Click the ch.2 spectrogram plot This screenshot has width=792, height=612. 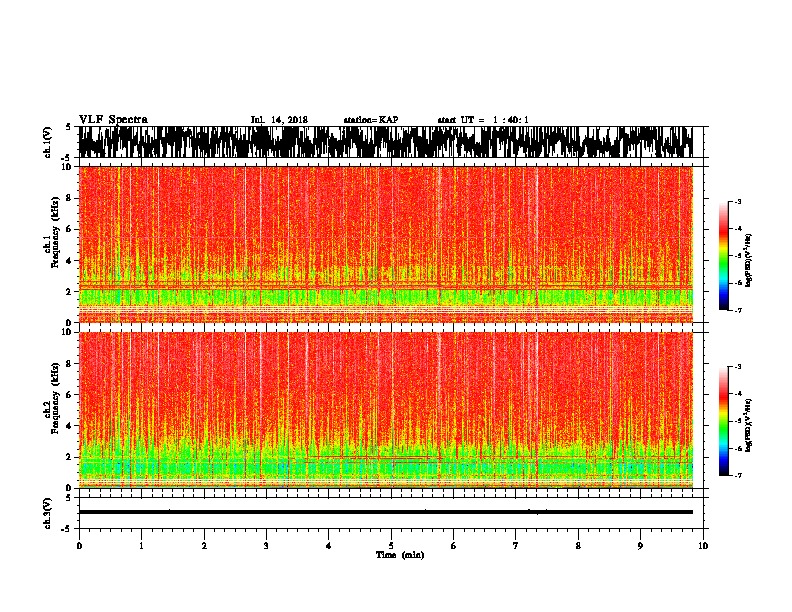point(385,410)
